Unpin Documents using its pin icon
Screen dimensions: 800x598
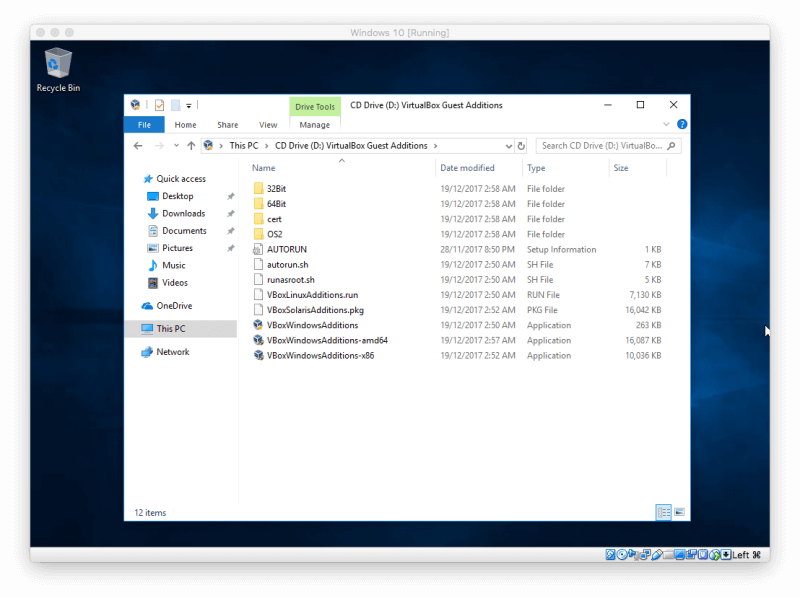231,231
